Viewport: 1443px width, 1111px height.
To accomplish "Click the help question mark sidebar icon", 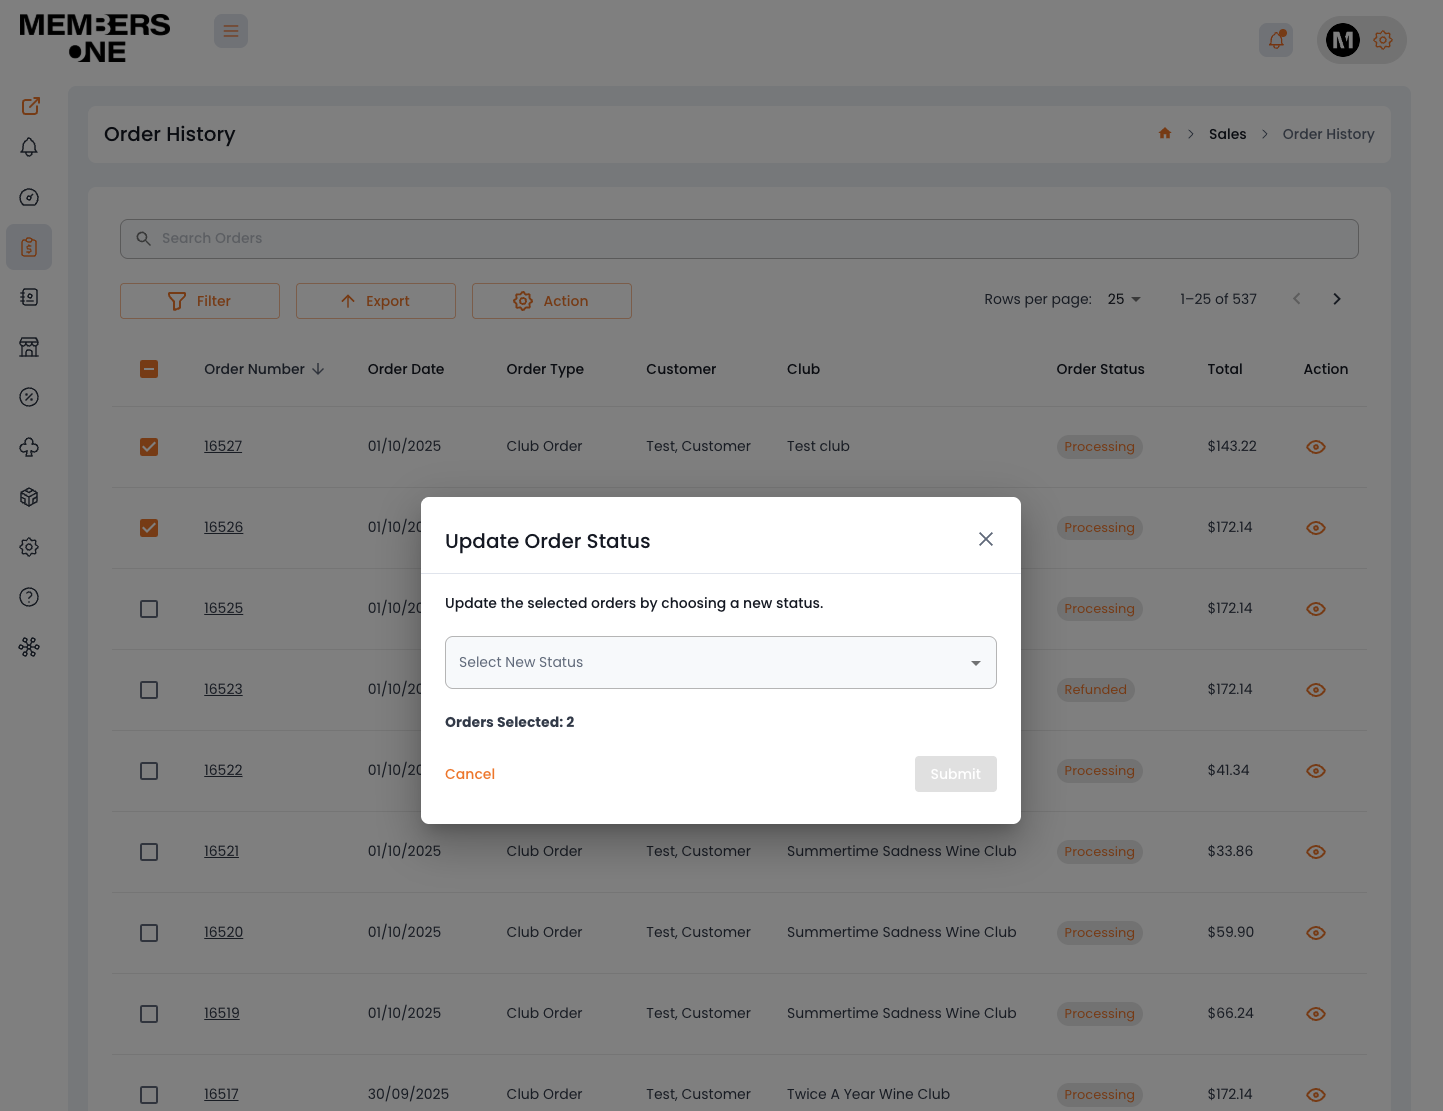I will (29, 597).
